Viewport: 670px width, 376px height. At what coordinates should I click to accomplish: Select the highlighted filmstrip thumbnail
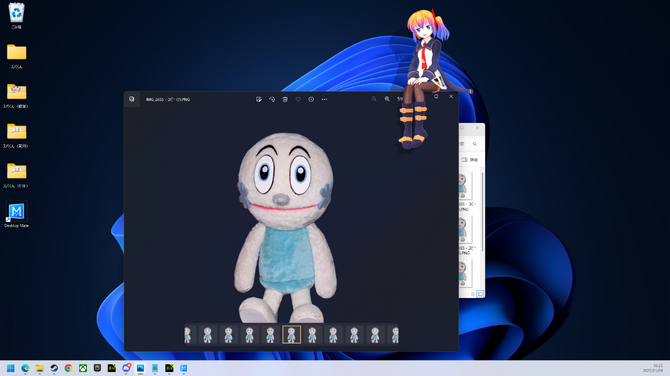[291, 335]
